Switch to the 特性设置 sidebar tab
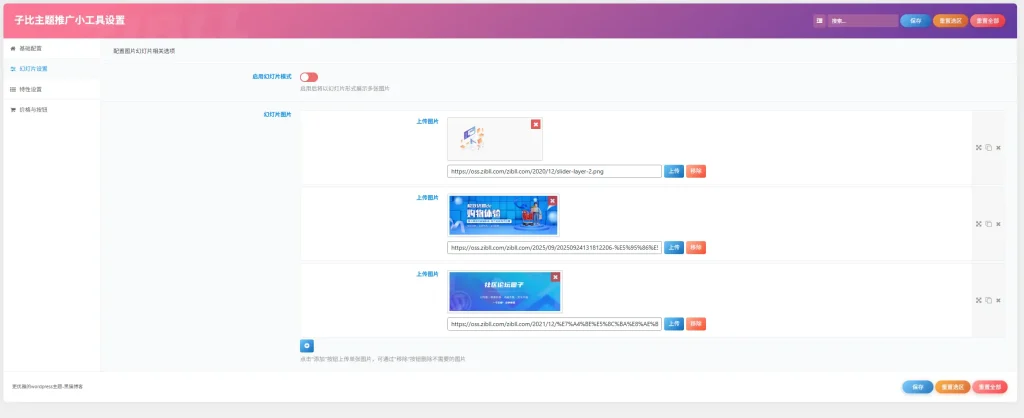 click(30, 89)
